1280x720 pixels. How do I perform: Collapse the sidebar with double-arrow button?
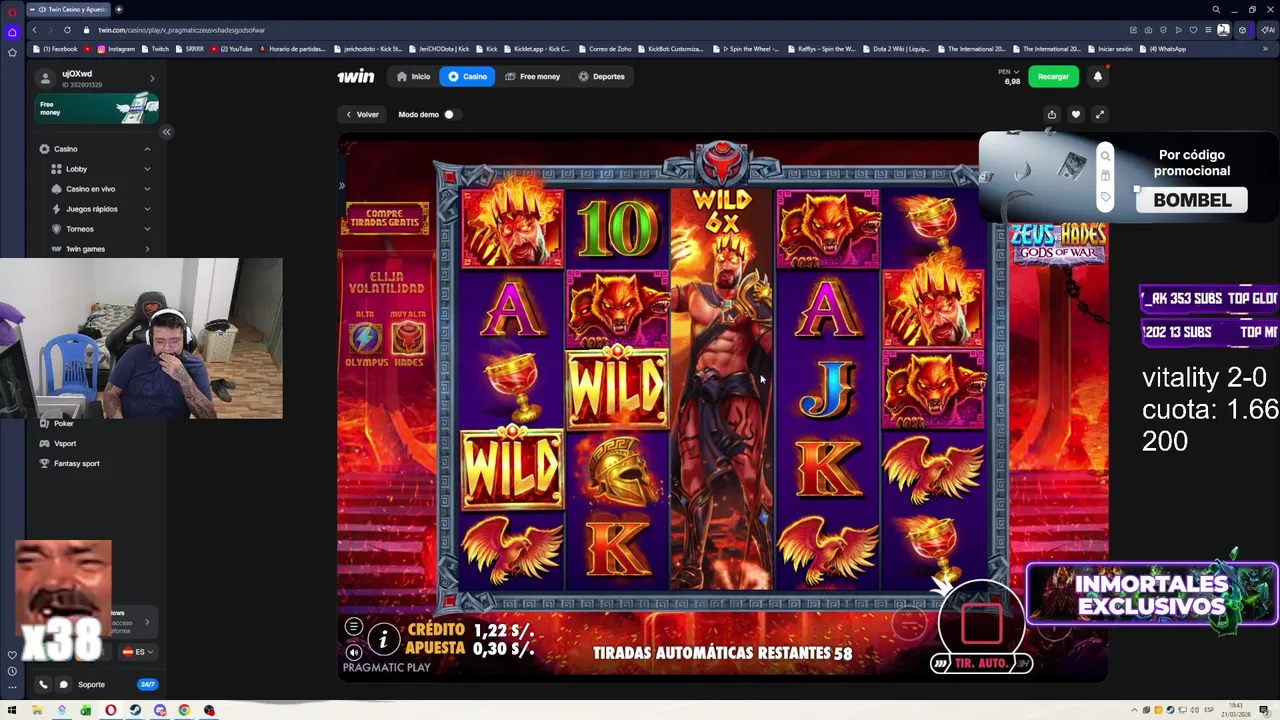tap(166, 132)
